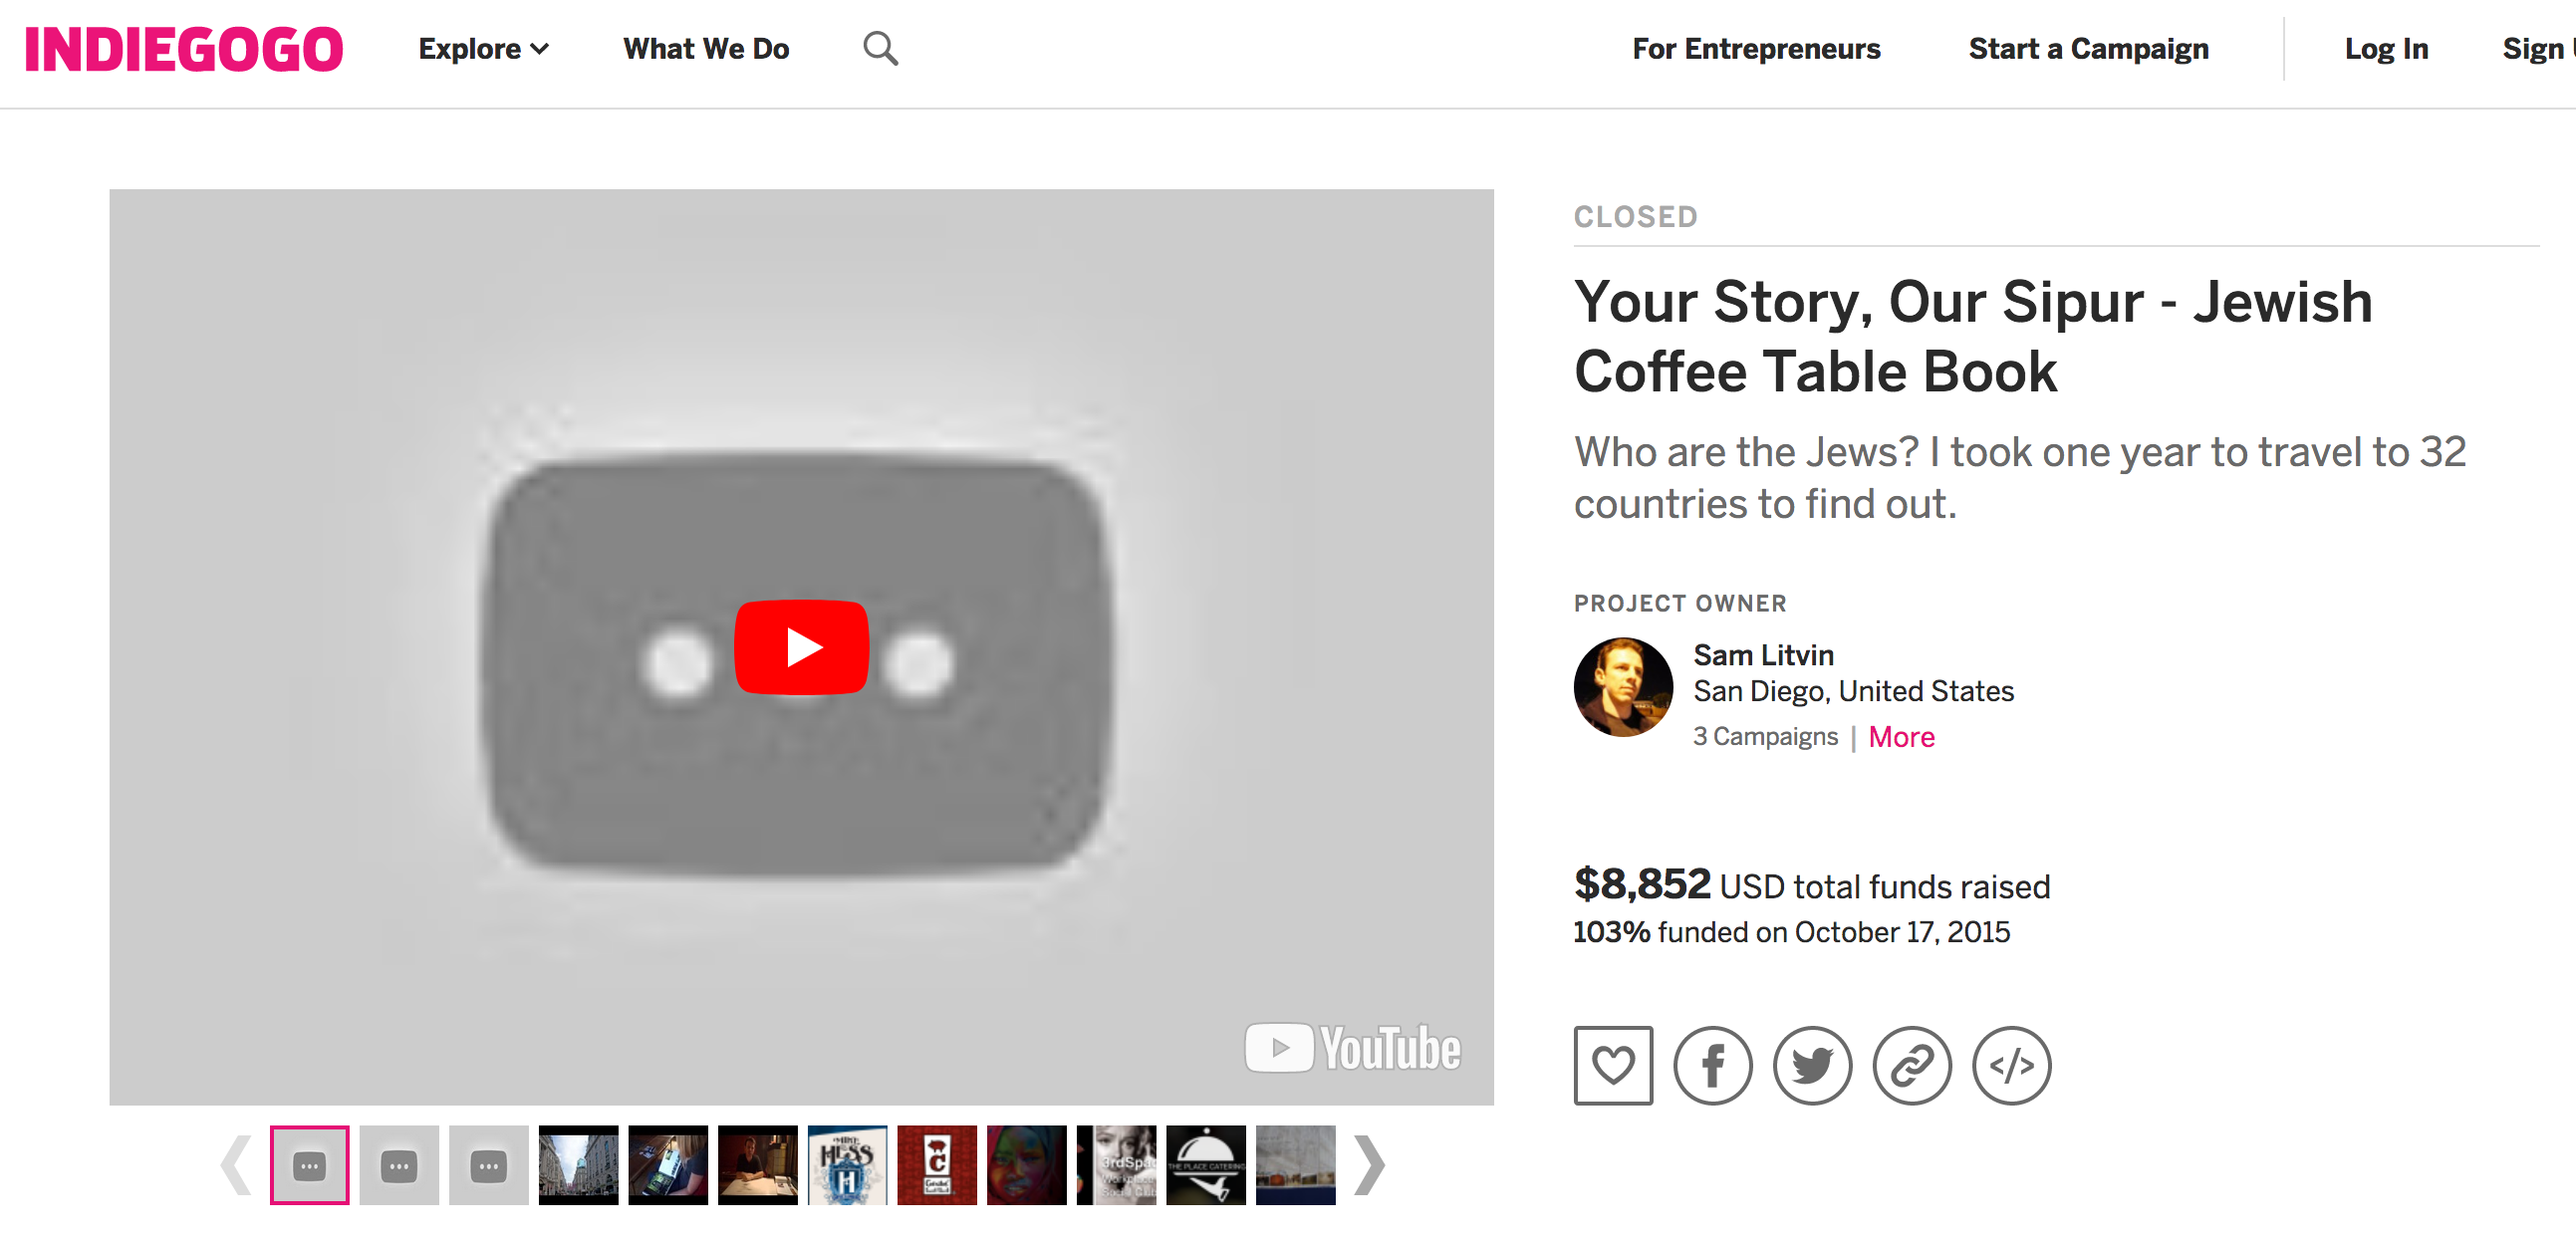Show the previous gallery thumbnails arrow
The height and width of the screenshot is (1243, 2576).
coord(237,1165)
